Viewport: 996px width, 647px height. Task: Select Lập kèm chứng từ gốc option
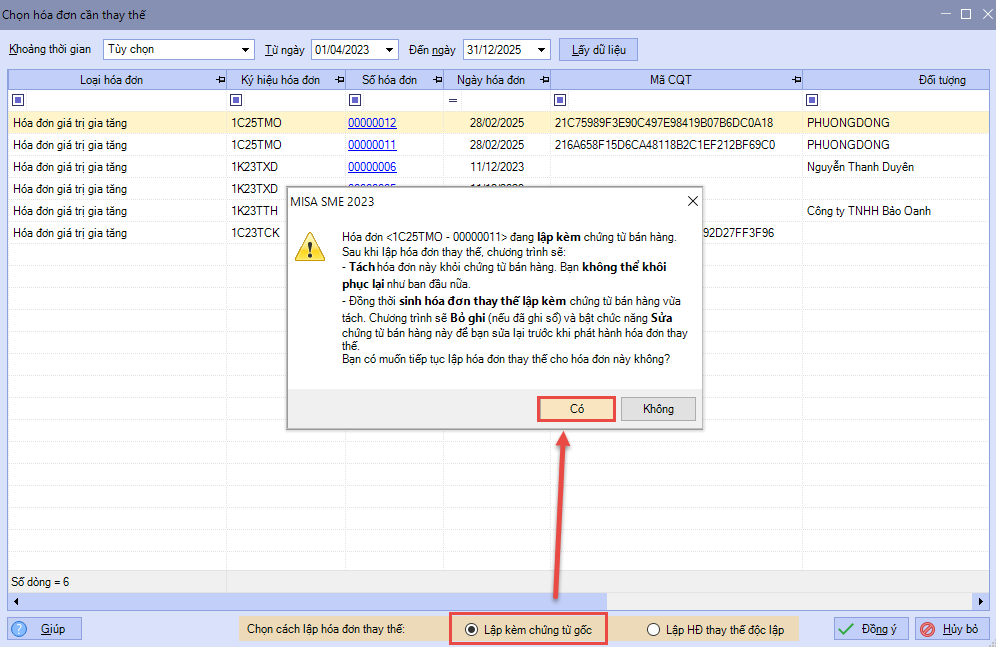tap(472, 629)
